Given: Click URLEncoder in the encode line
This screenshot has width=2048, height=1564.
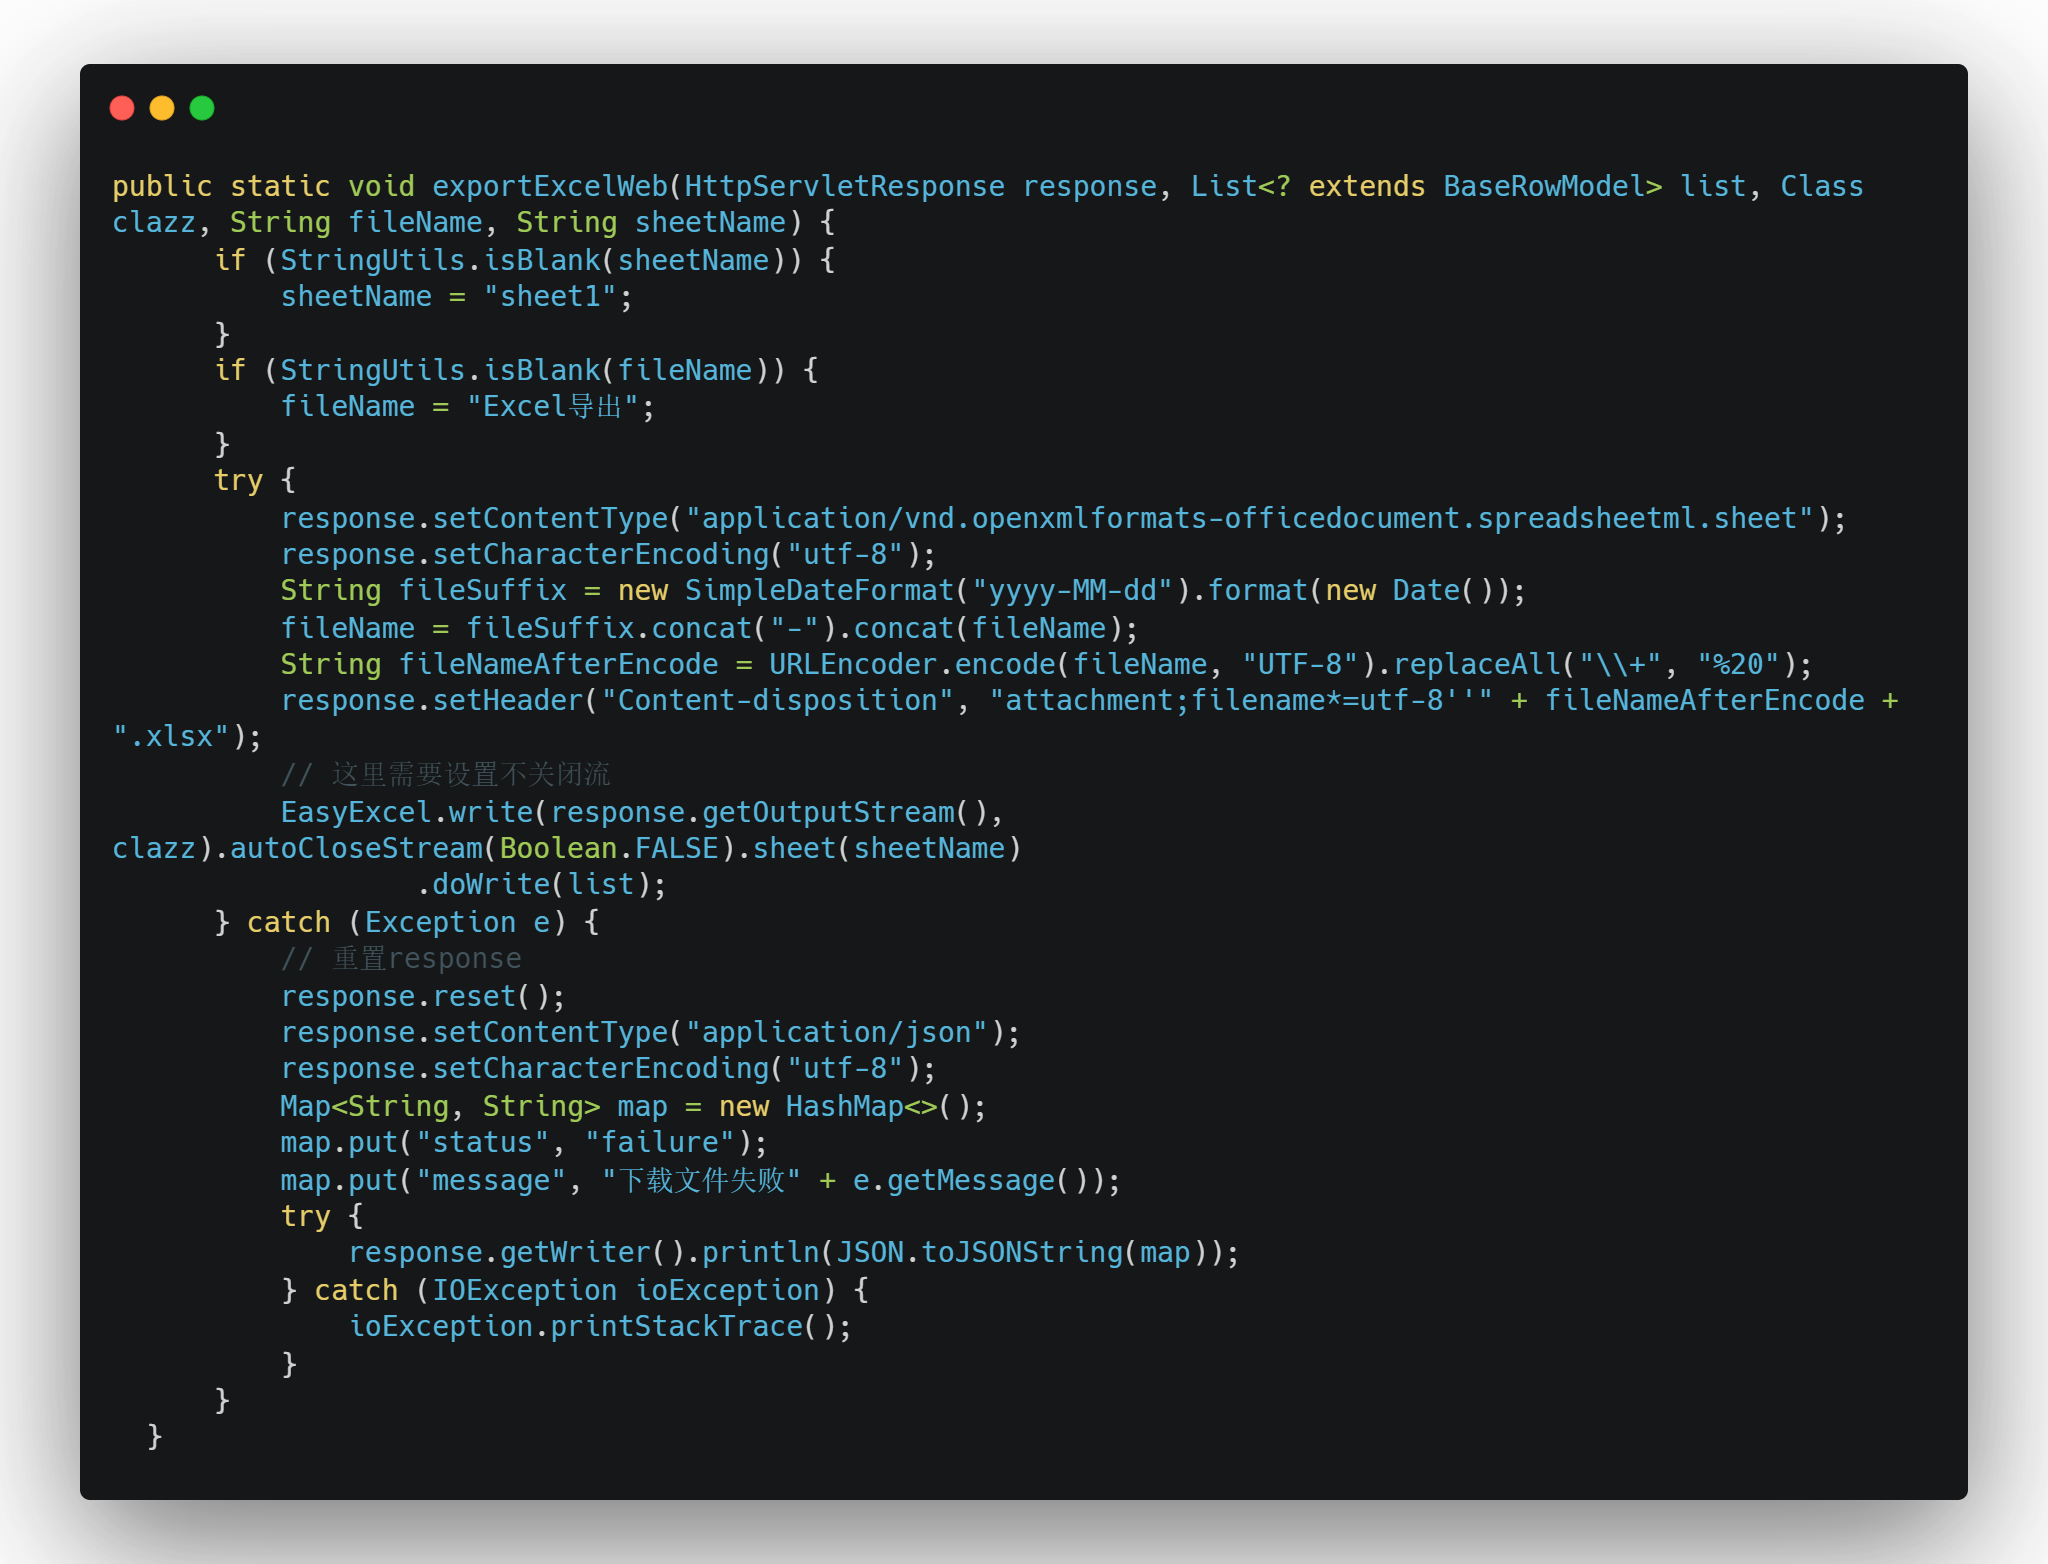Looking at the screenshot, I should coord(853,664).
